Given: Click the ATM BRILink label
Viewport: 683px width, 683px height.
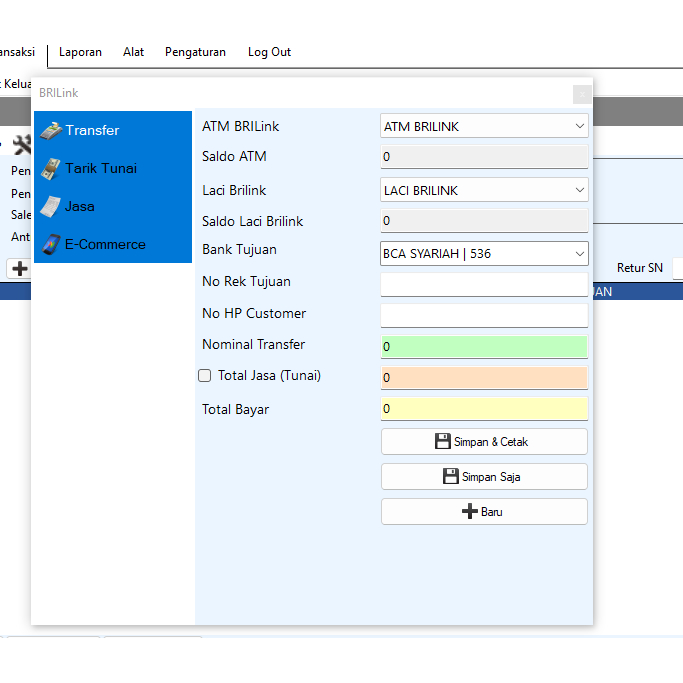Looking at the screenshot, I should 240,126.
